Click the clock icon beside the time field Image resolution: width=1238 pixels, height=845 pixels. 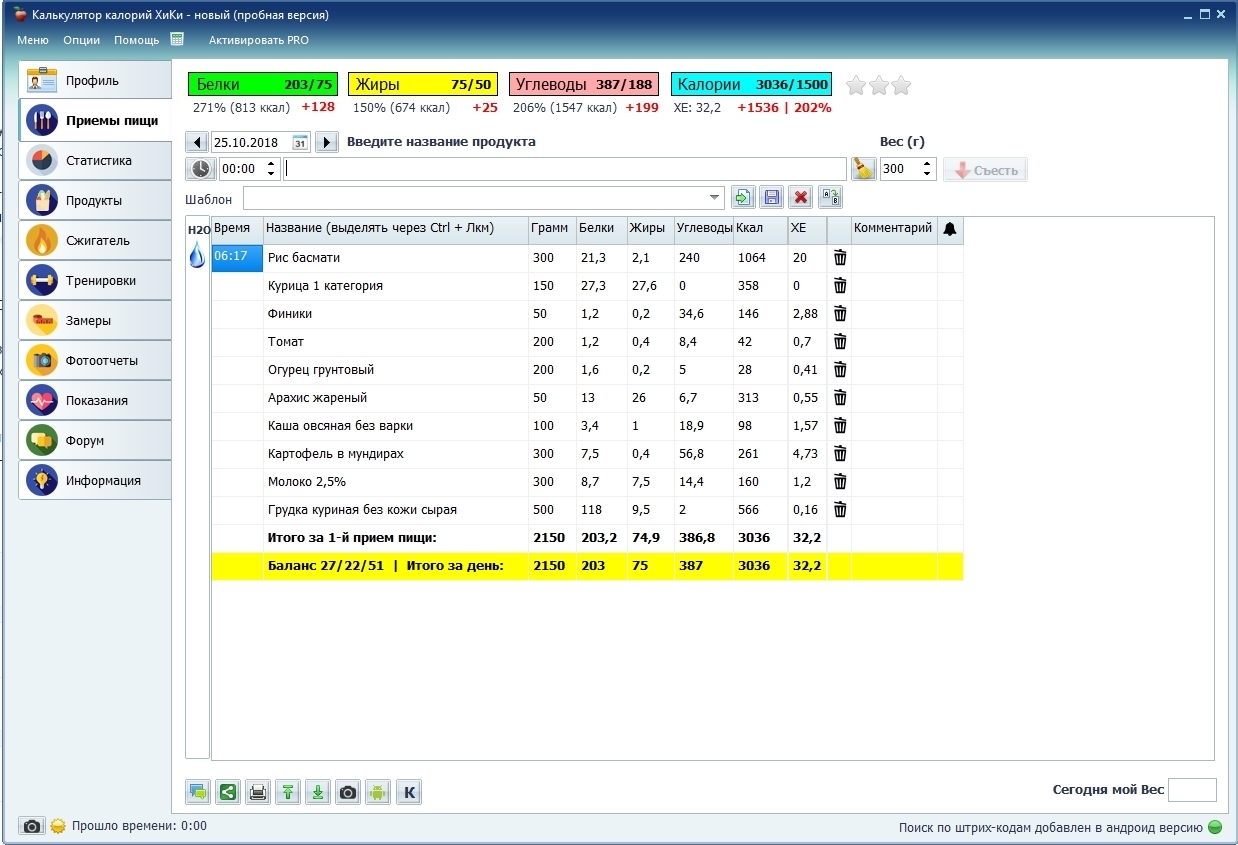tap(201, 169)
